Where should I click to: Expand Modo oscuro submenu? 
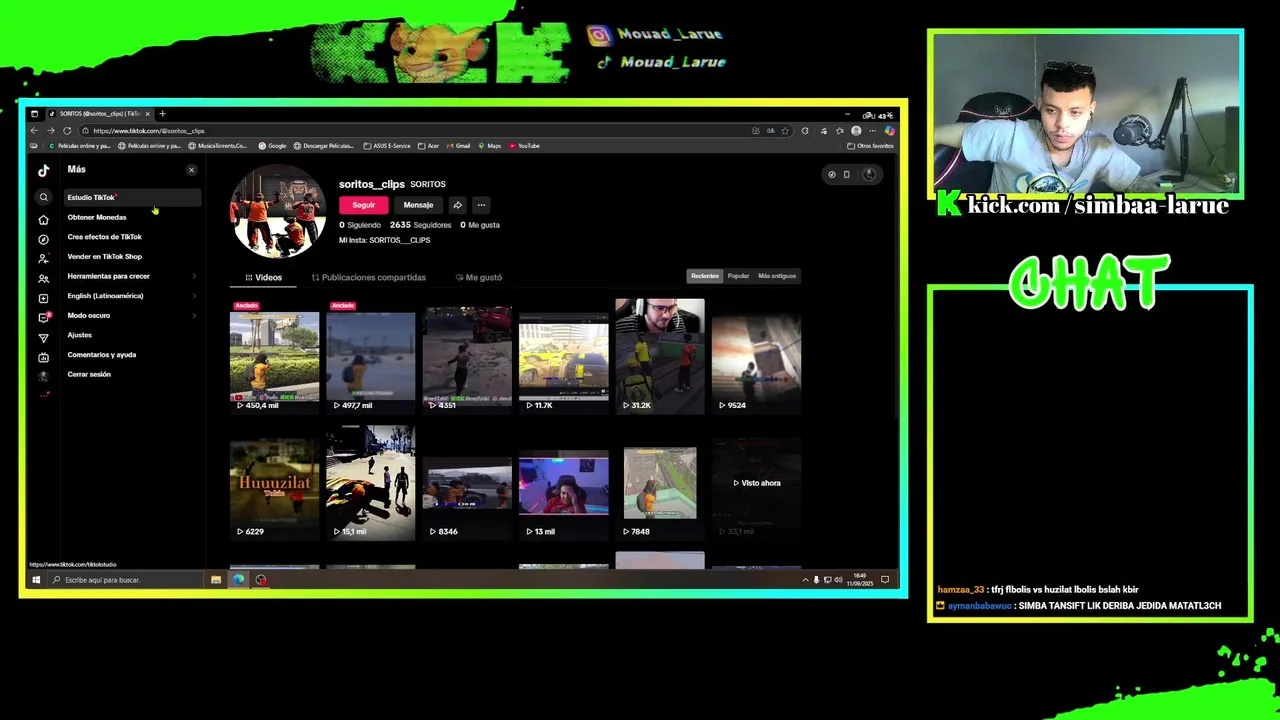click(132, 315)
